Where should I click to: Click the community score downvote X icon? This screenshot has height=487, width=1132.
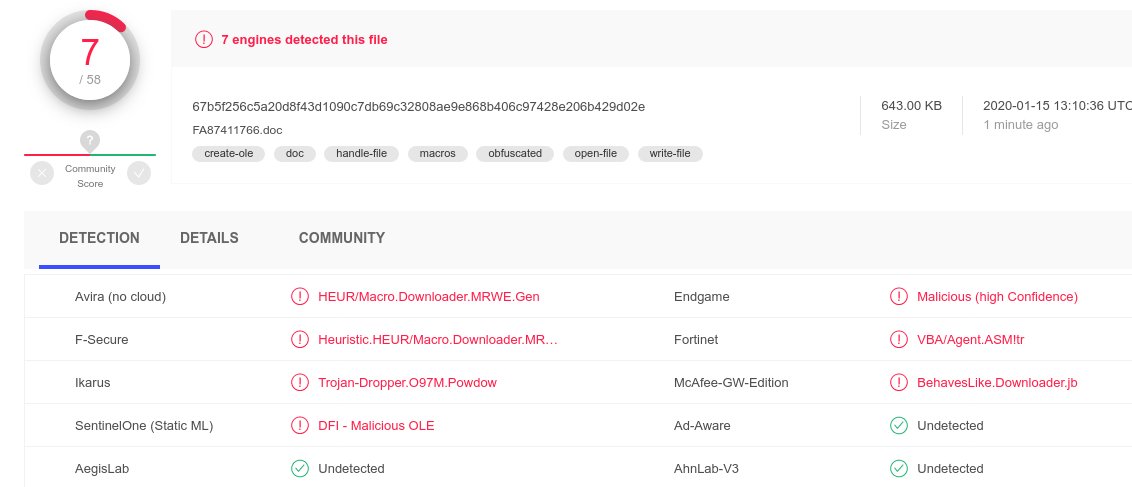[42, 173]
